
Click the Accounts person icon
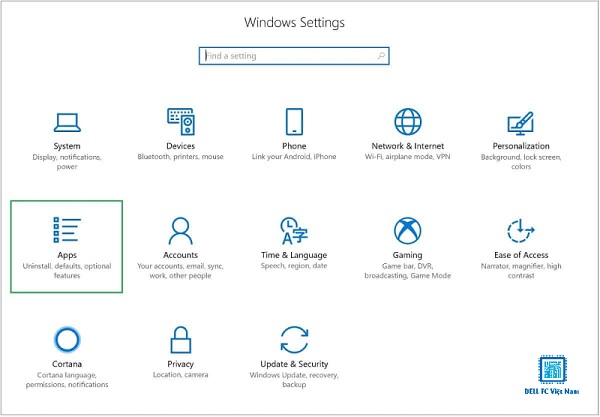(181, 231)
